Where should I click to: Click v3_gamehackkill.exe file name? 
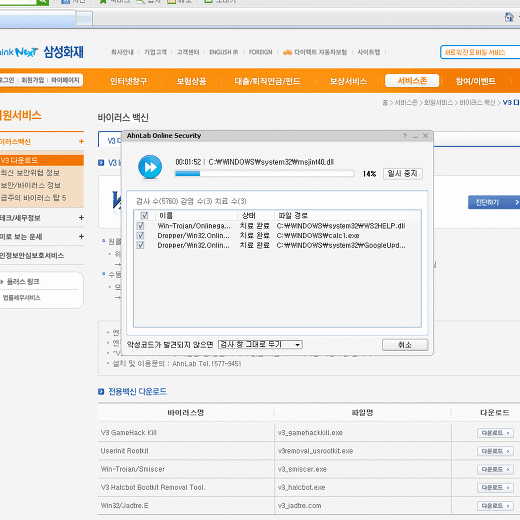(x=310, y=433)
